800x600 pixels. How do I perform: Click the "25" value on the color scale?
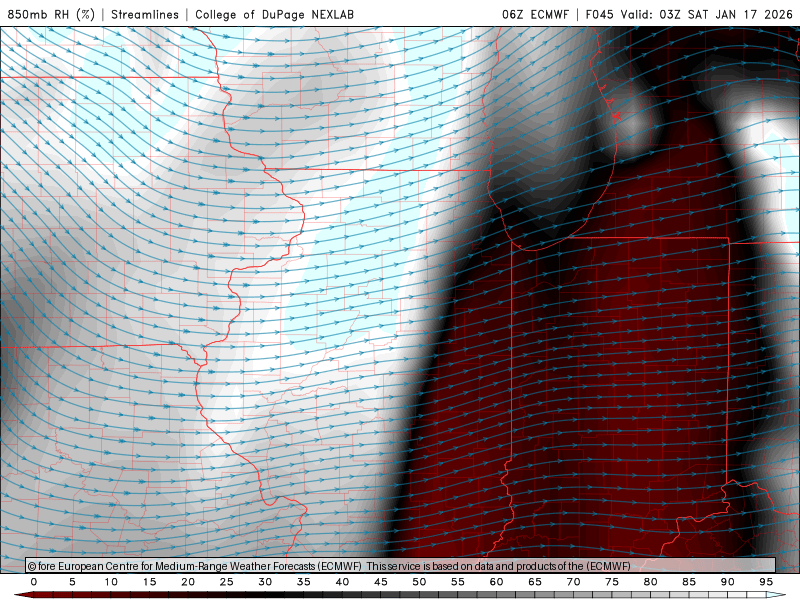coord(227,582)
